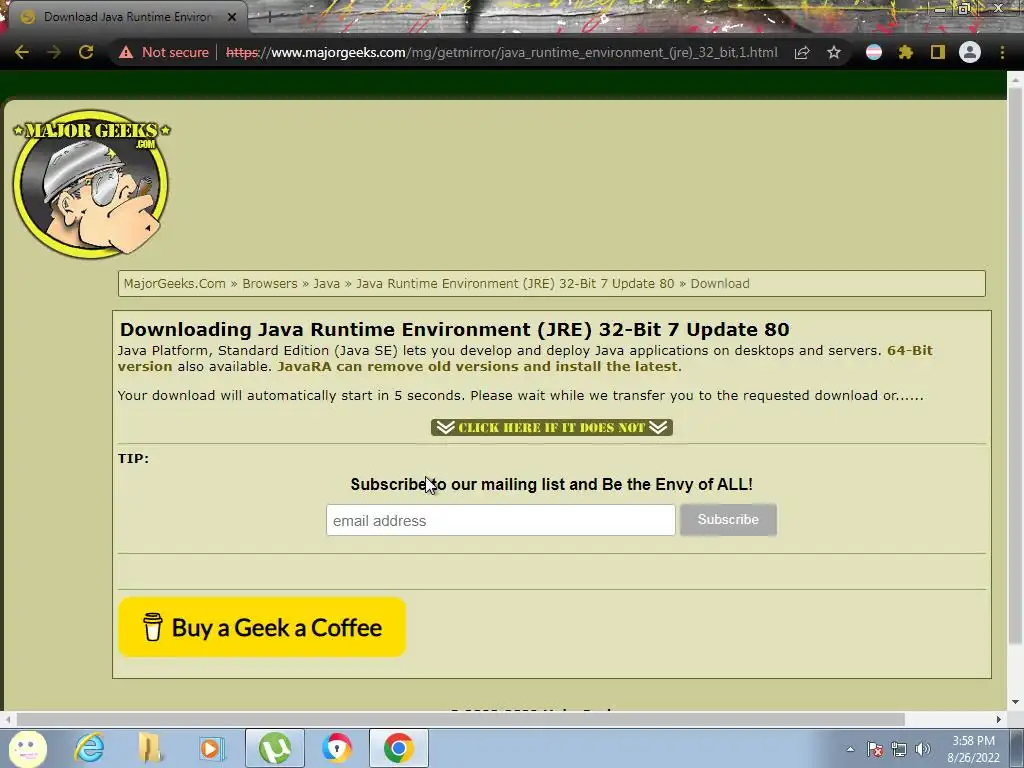Go back to the previous page
The height and width of the screenshot is (768, 1024).
coord(22,52)
